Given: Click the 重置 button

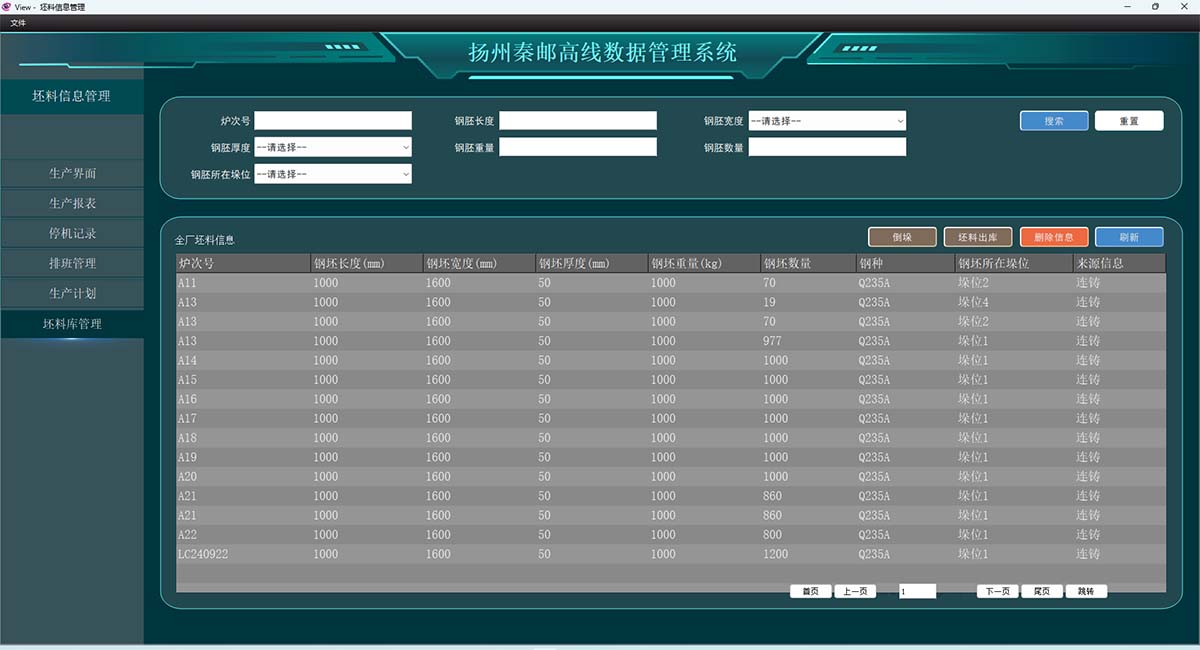Looking at the screenshot, I should click(x=1129, y=120).
